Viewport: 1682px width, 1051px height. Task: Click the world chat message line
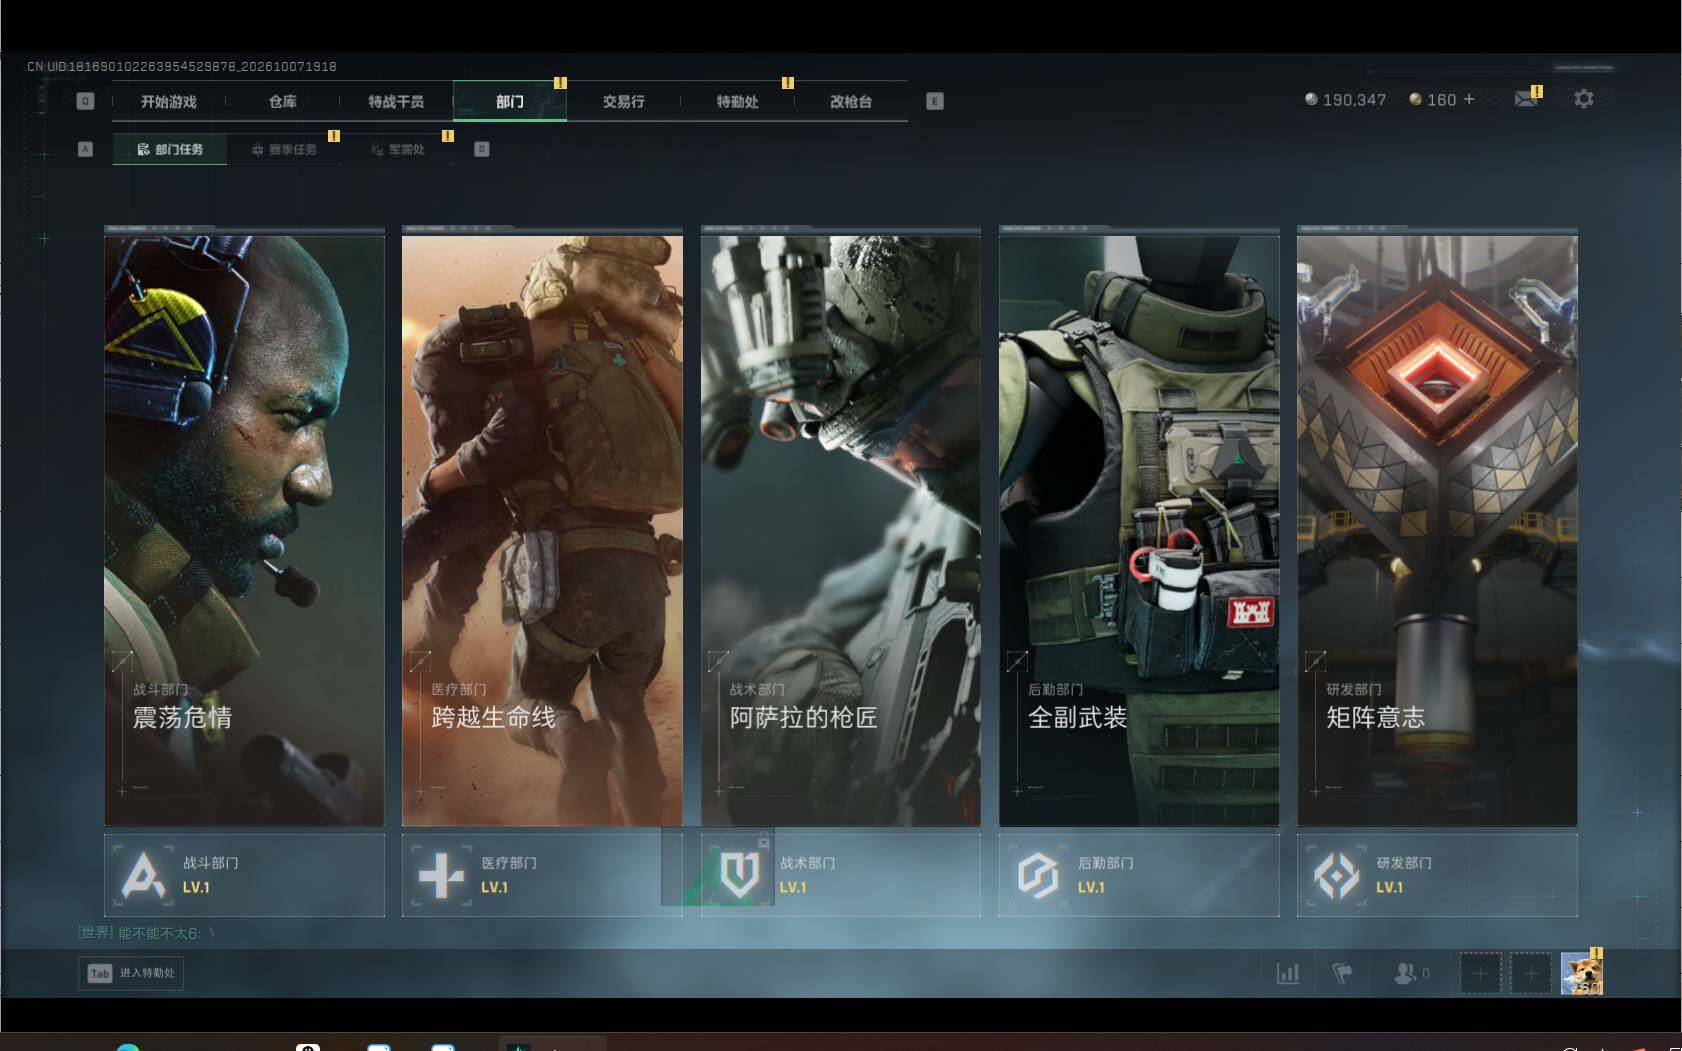pyautogui.click(x=146, y=933)
